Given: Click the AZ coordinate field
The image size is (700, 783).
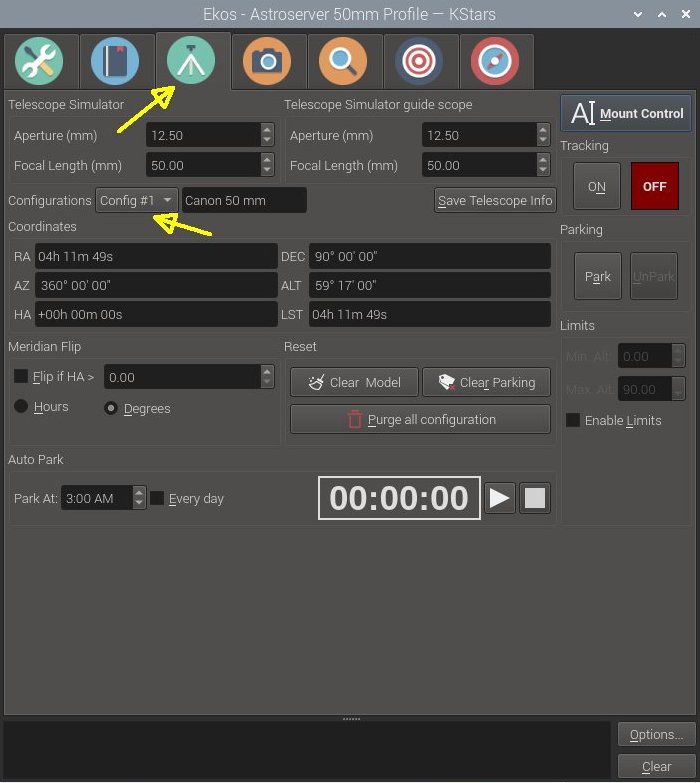Looking at the screenshot, I should 156,285.
